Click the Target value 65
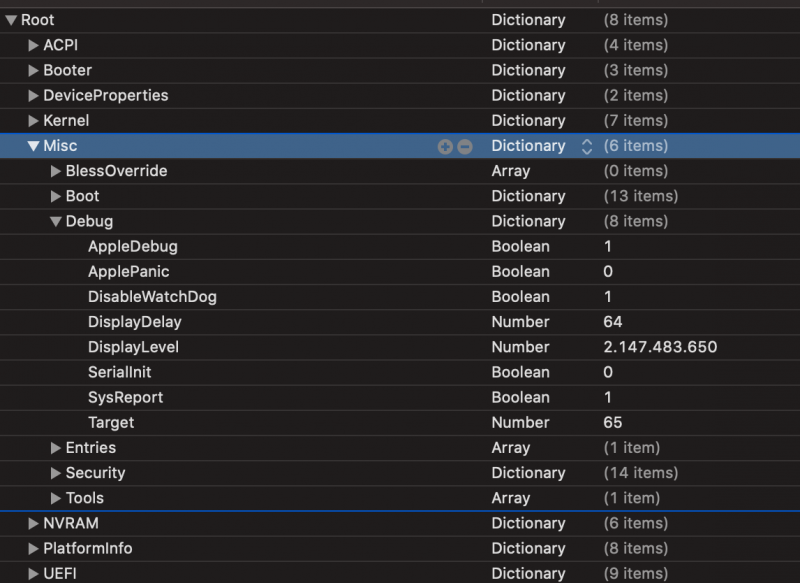Image resolution: width=800 pixels, height=583 pixels. (x=613, y=422)
